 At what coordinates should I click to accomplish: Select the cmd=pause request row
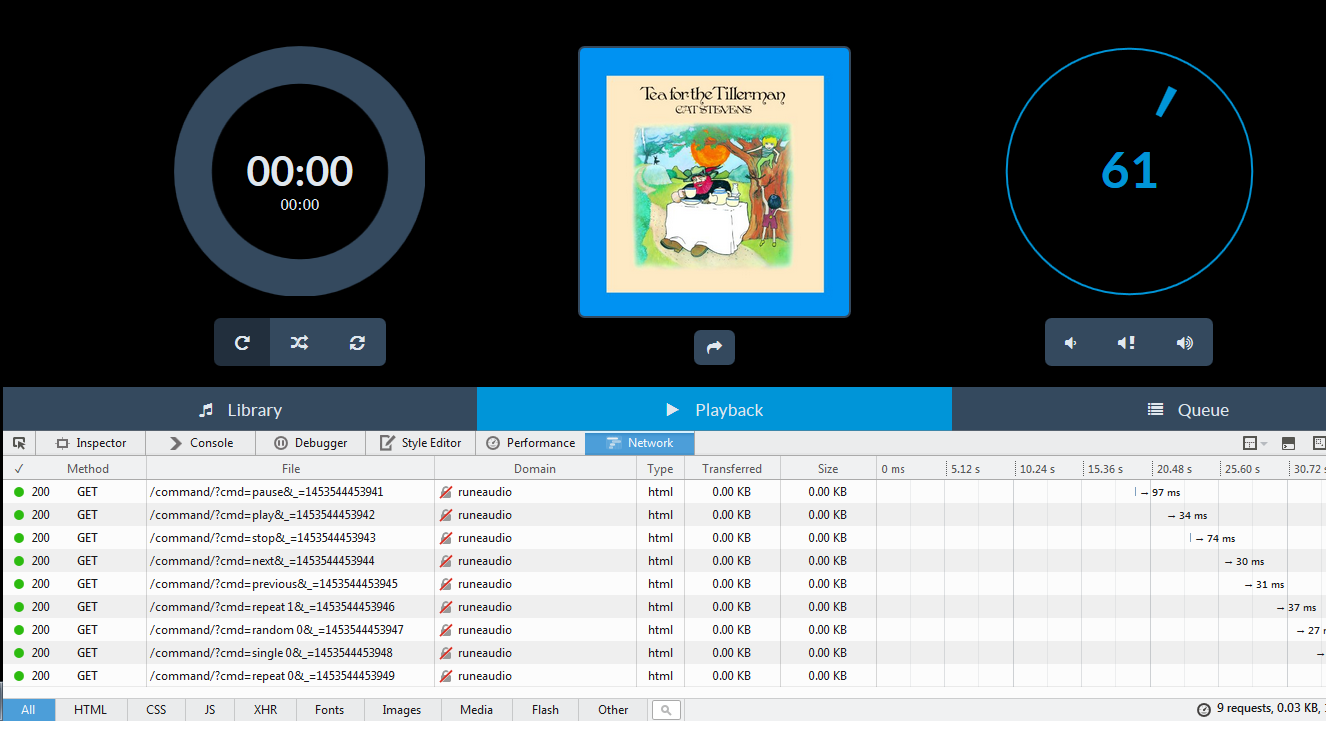tap(664, 492)
